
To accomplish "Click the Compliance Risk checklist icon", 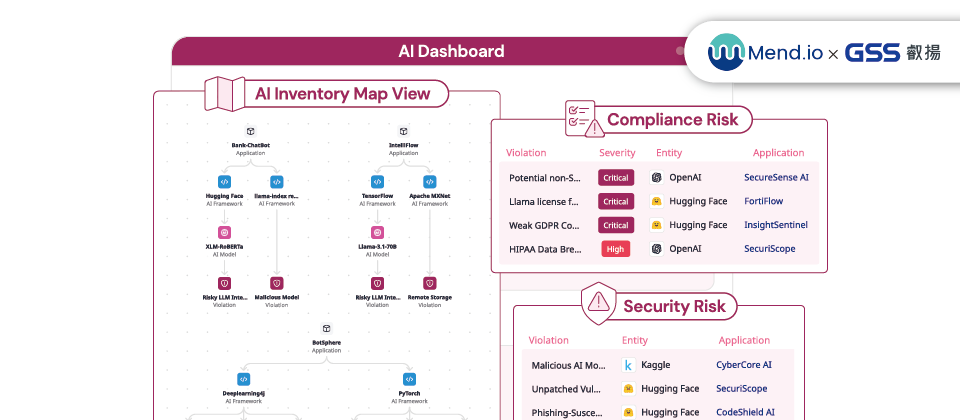I will tap(584, 119).
